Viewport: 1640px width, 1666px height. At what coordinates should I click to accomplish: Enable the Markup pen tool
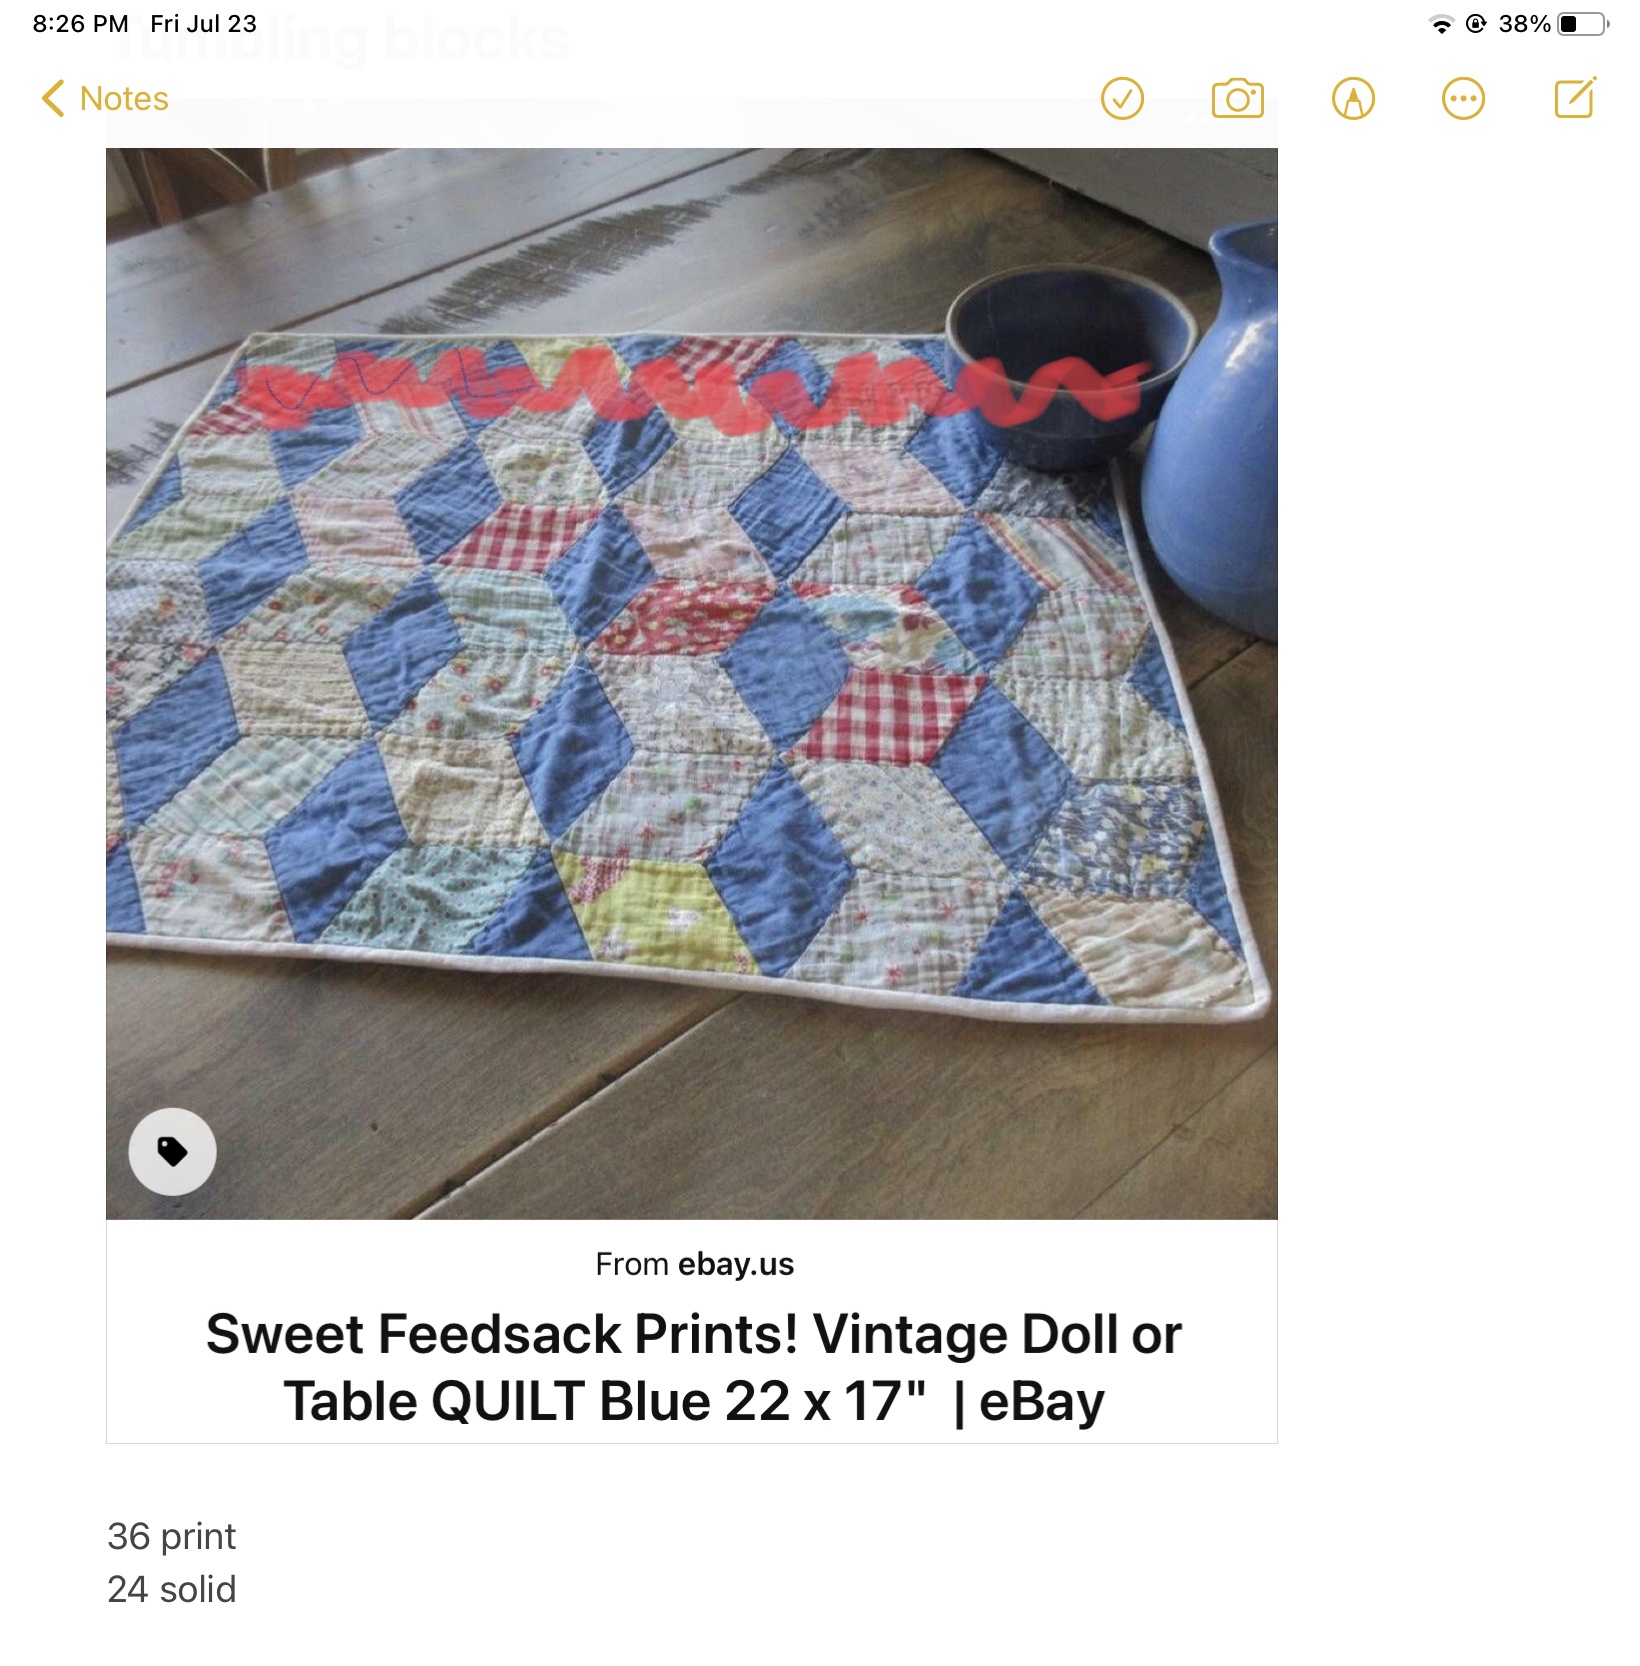pos(1353,99)
